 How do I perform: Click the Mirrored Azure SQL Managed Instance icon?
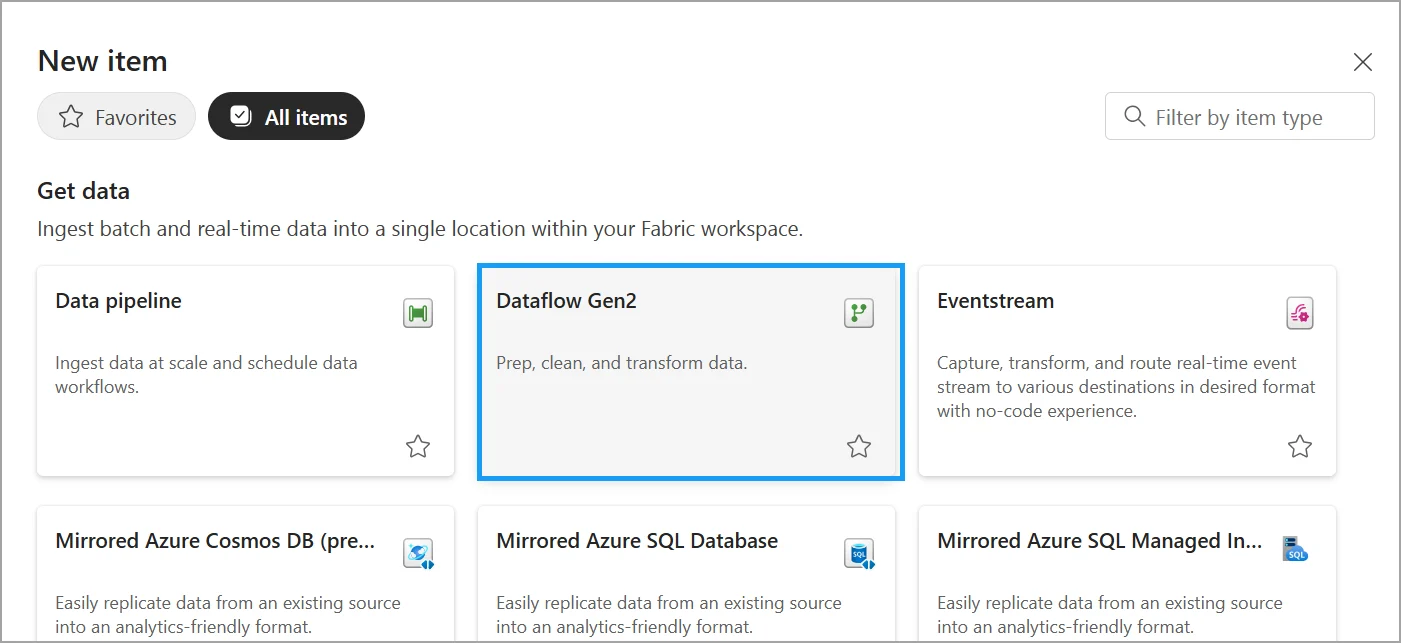click(1297, 548)
